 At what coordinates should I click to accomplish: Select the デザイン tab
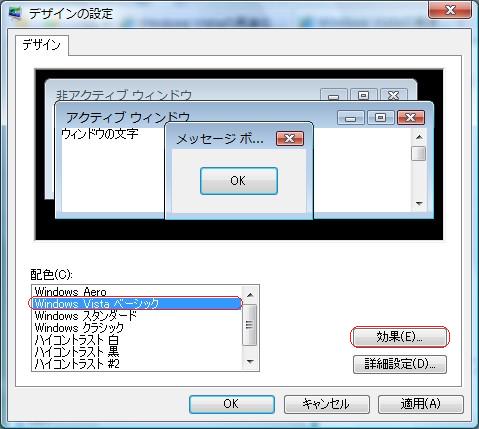click(x=42, y=45)
